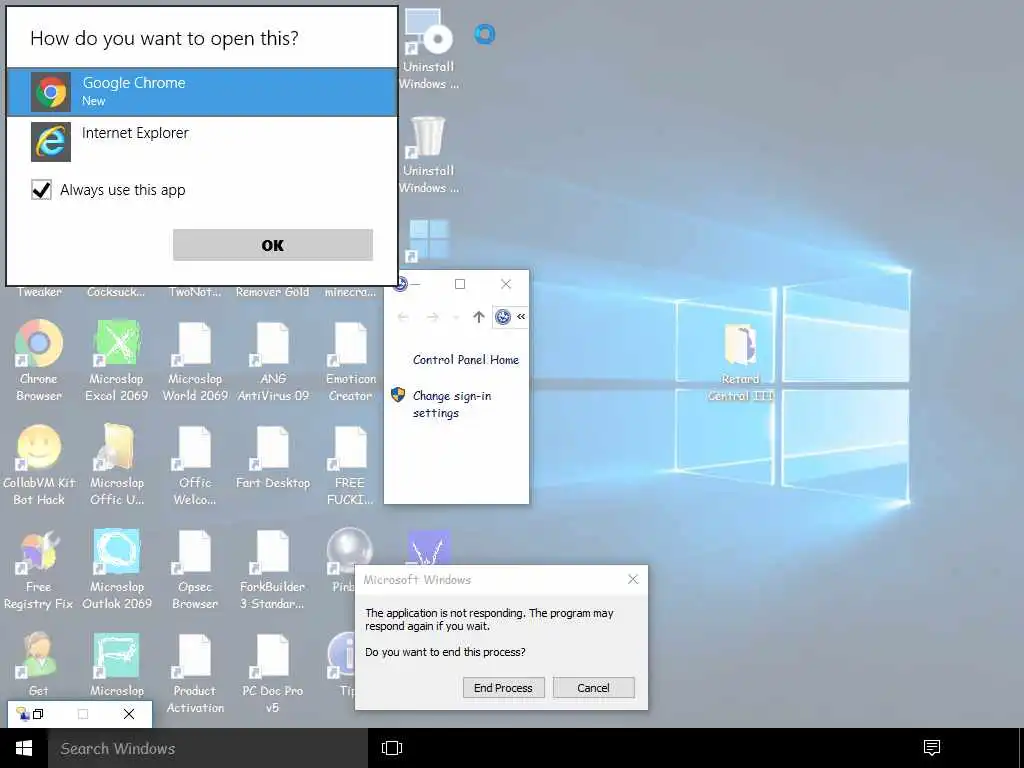Open the Uninstall Windows recycle bin icon

[429, 154]
